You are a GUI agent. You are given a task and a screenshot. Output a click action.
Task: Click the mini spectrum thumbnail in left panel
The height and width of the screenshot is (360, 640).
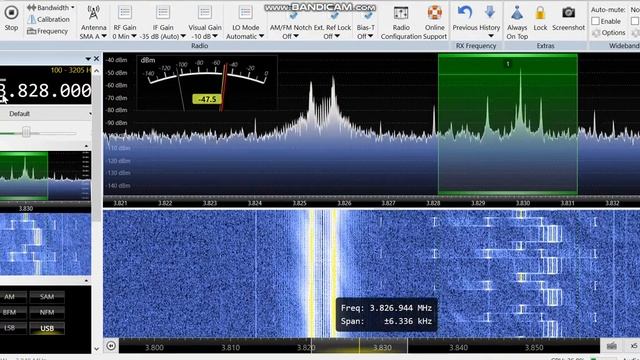click(x=45, y=176)
